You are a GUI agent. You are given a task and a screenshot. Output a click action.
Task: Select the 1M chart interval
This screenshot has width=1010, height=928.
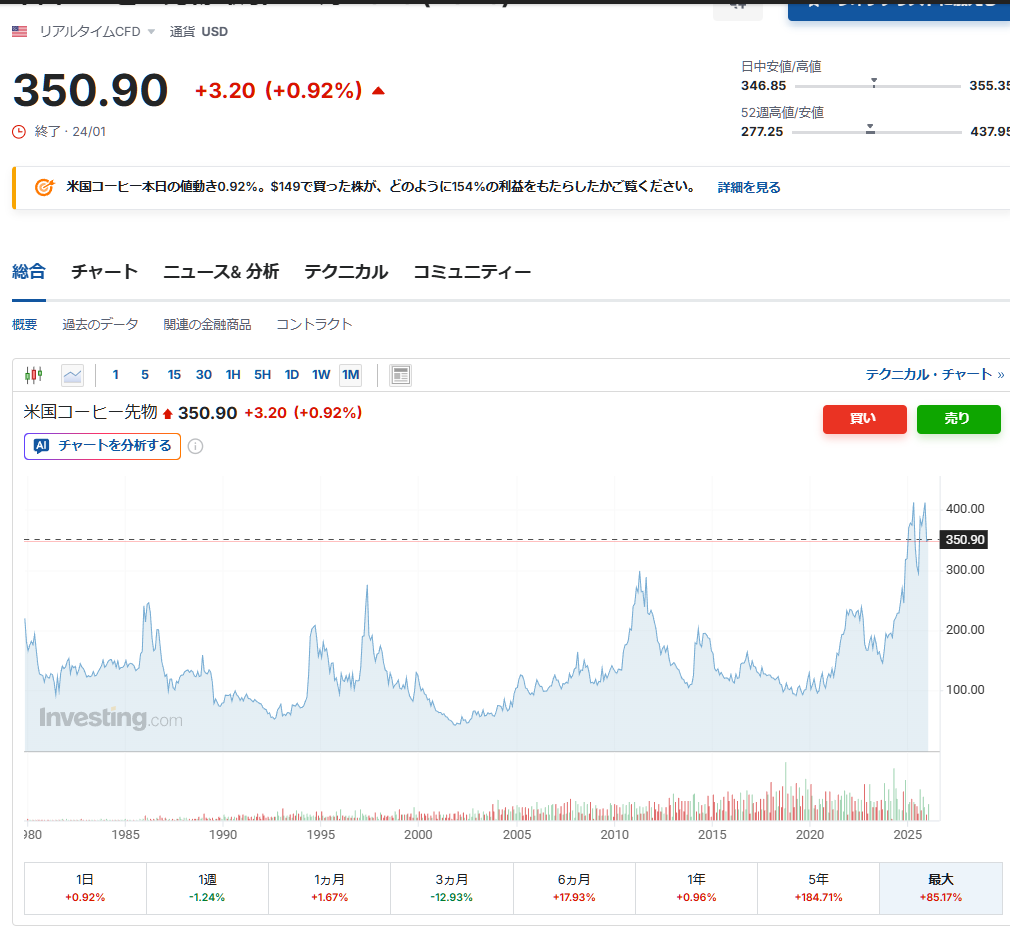coord(350,375)
